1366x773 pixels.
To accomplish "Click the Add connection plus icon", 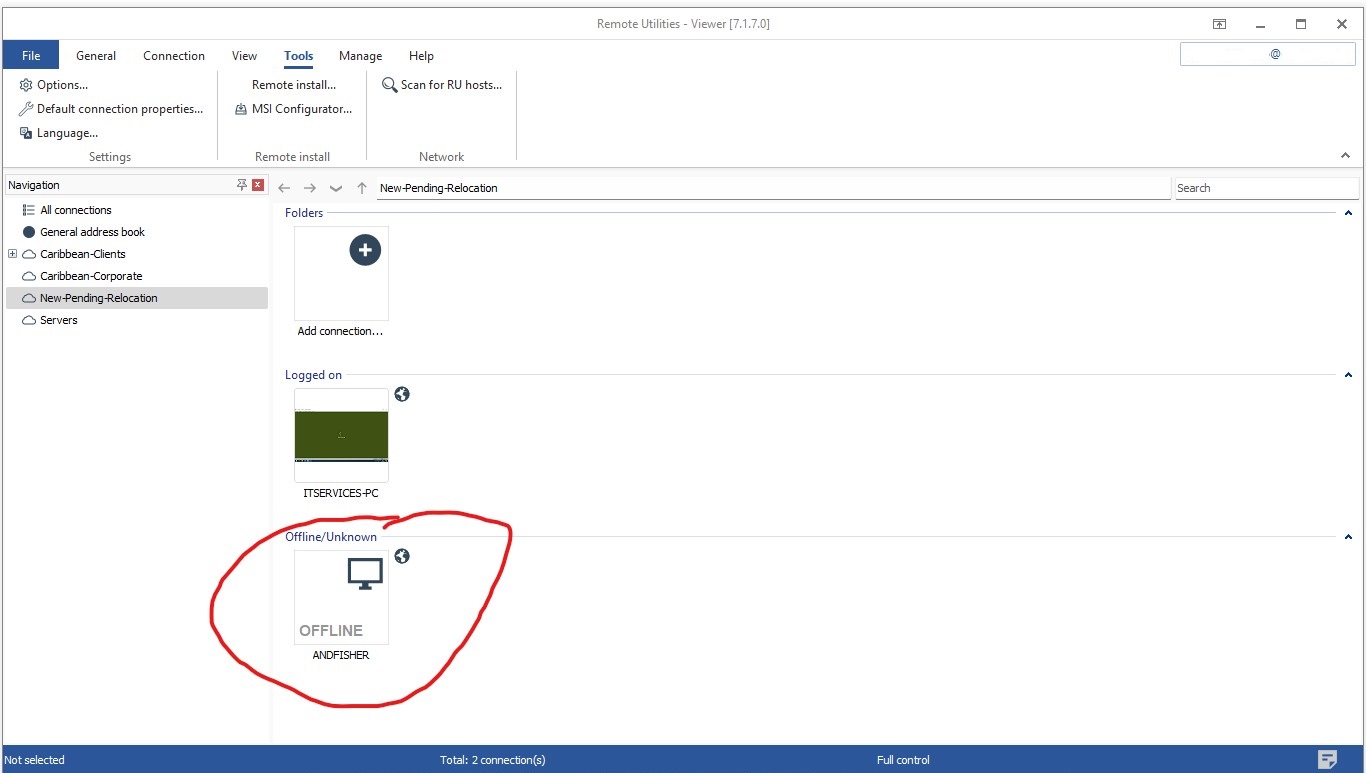I will point(365,250).
